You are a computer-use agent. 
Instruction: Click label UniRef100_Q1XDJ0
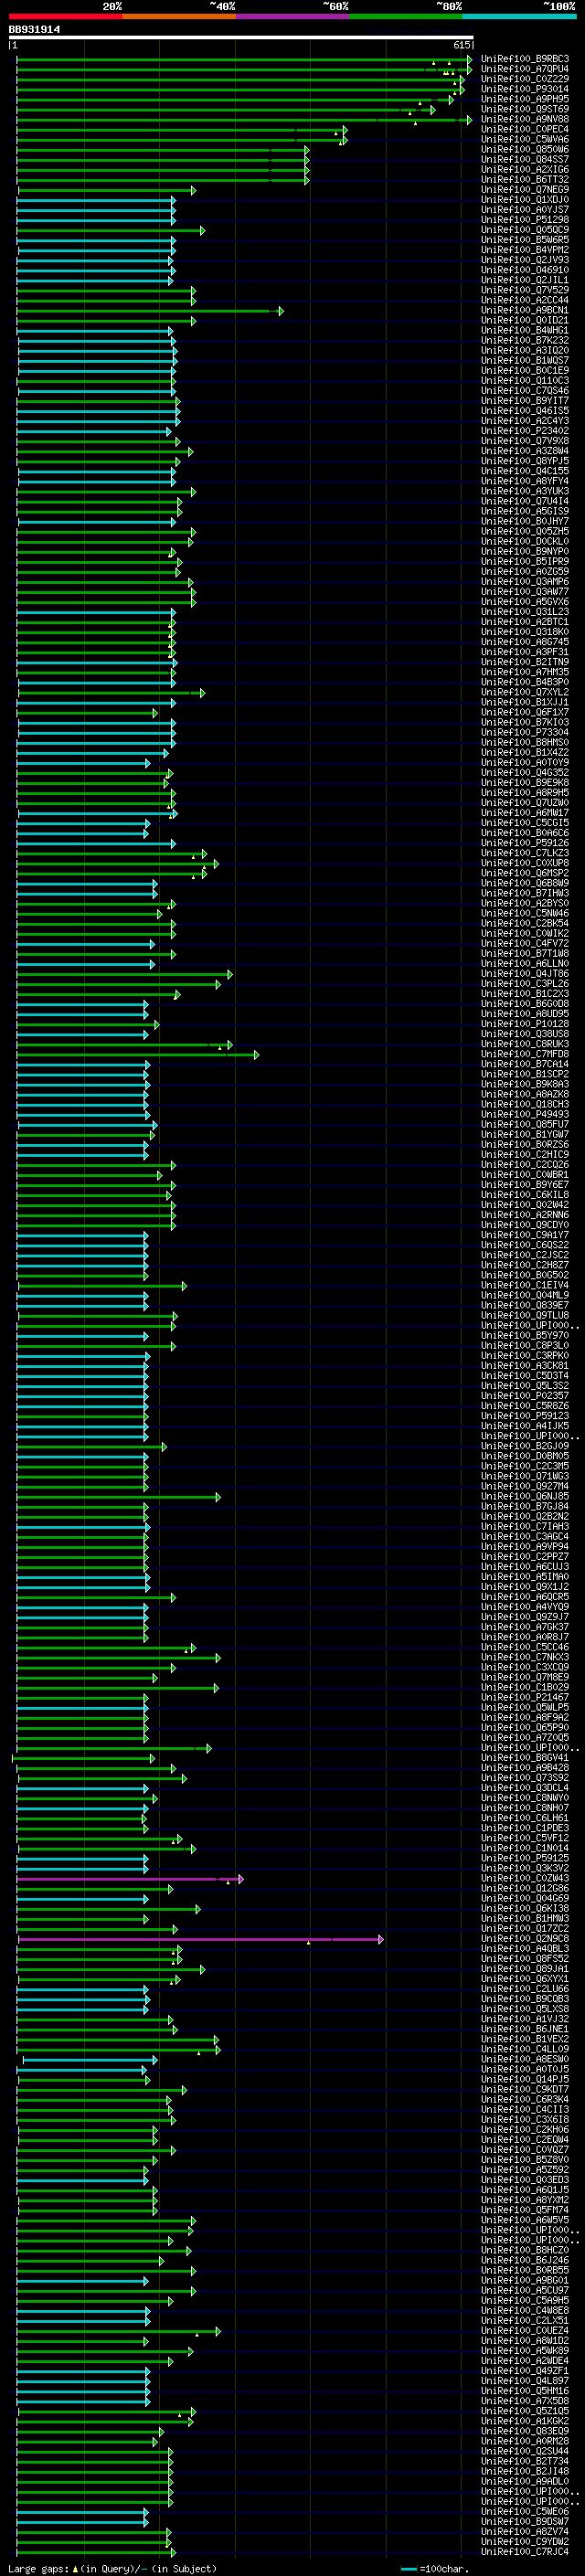coord(524,199)
